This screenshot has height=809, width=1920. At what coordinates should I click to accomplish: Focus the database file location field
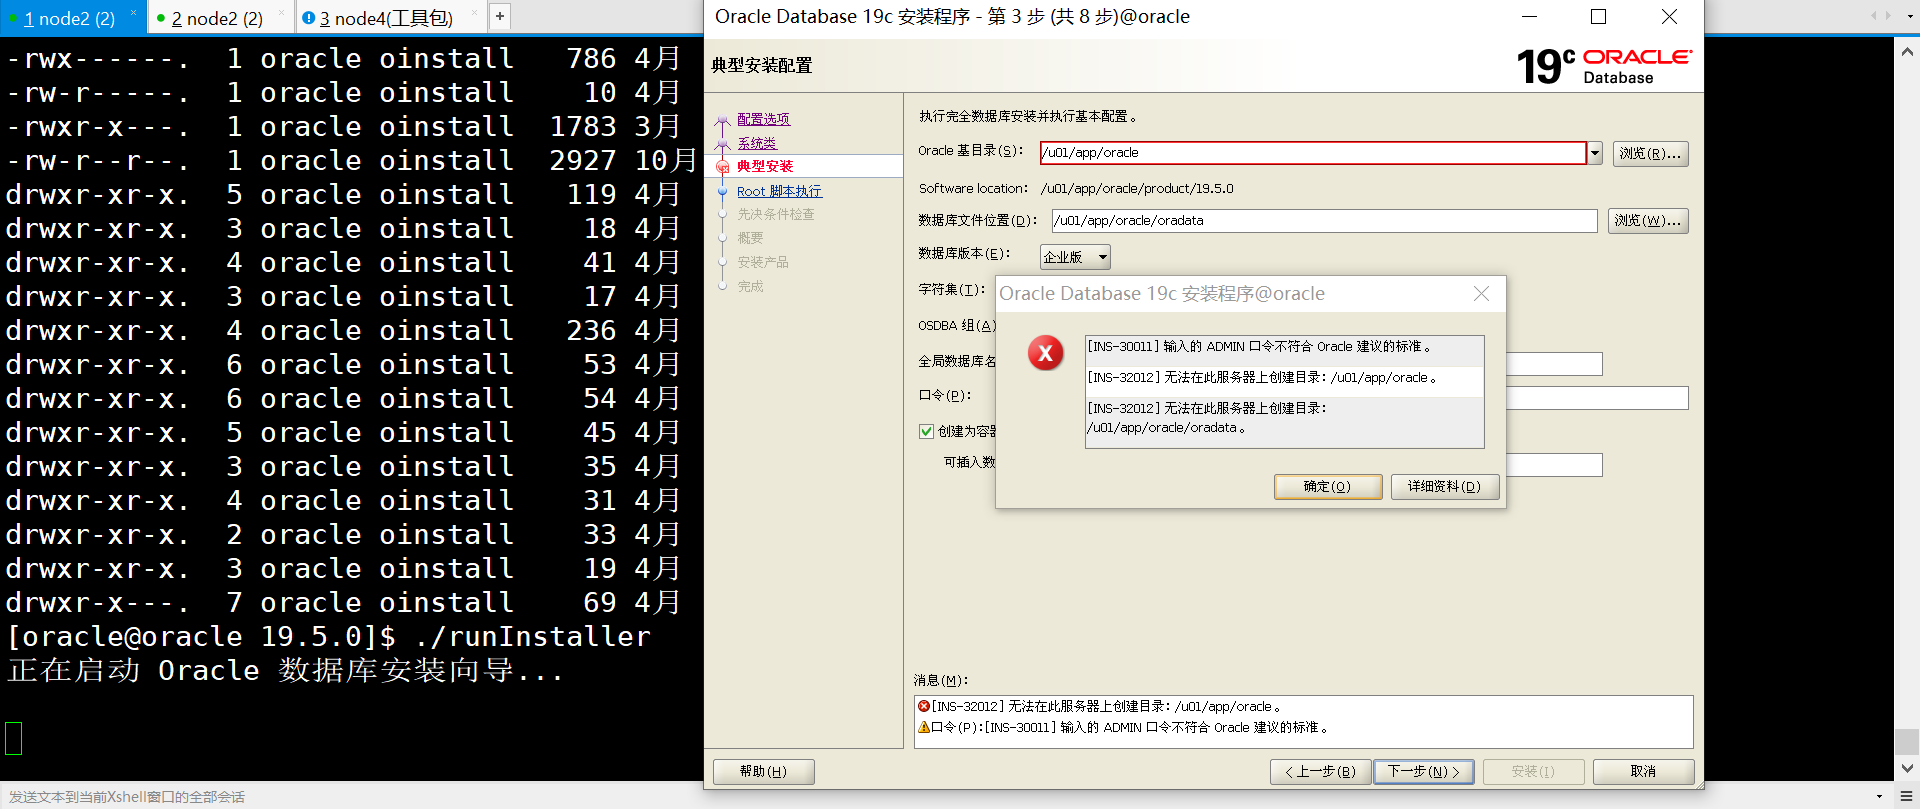pyautogui.click(x=1325, y=221)
